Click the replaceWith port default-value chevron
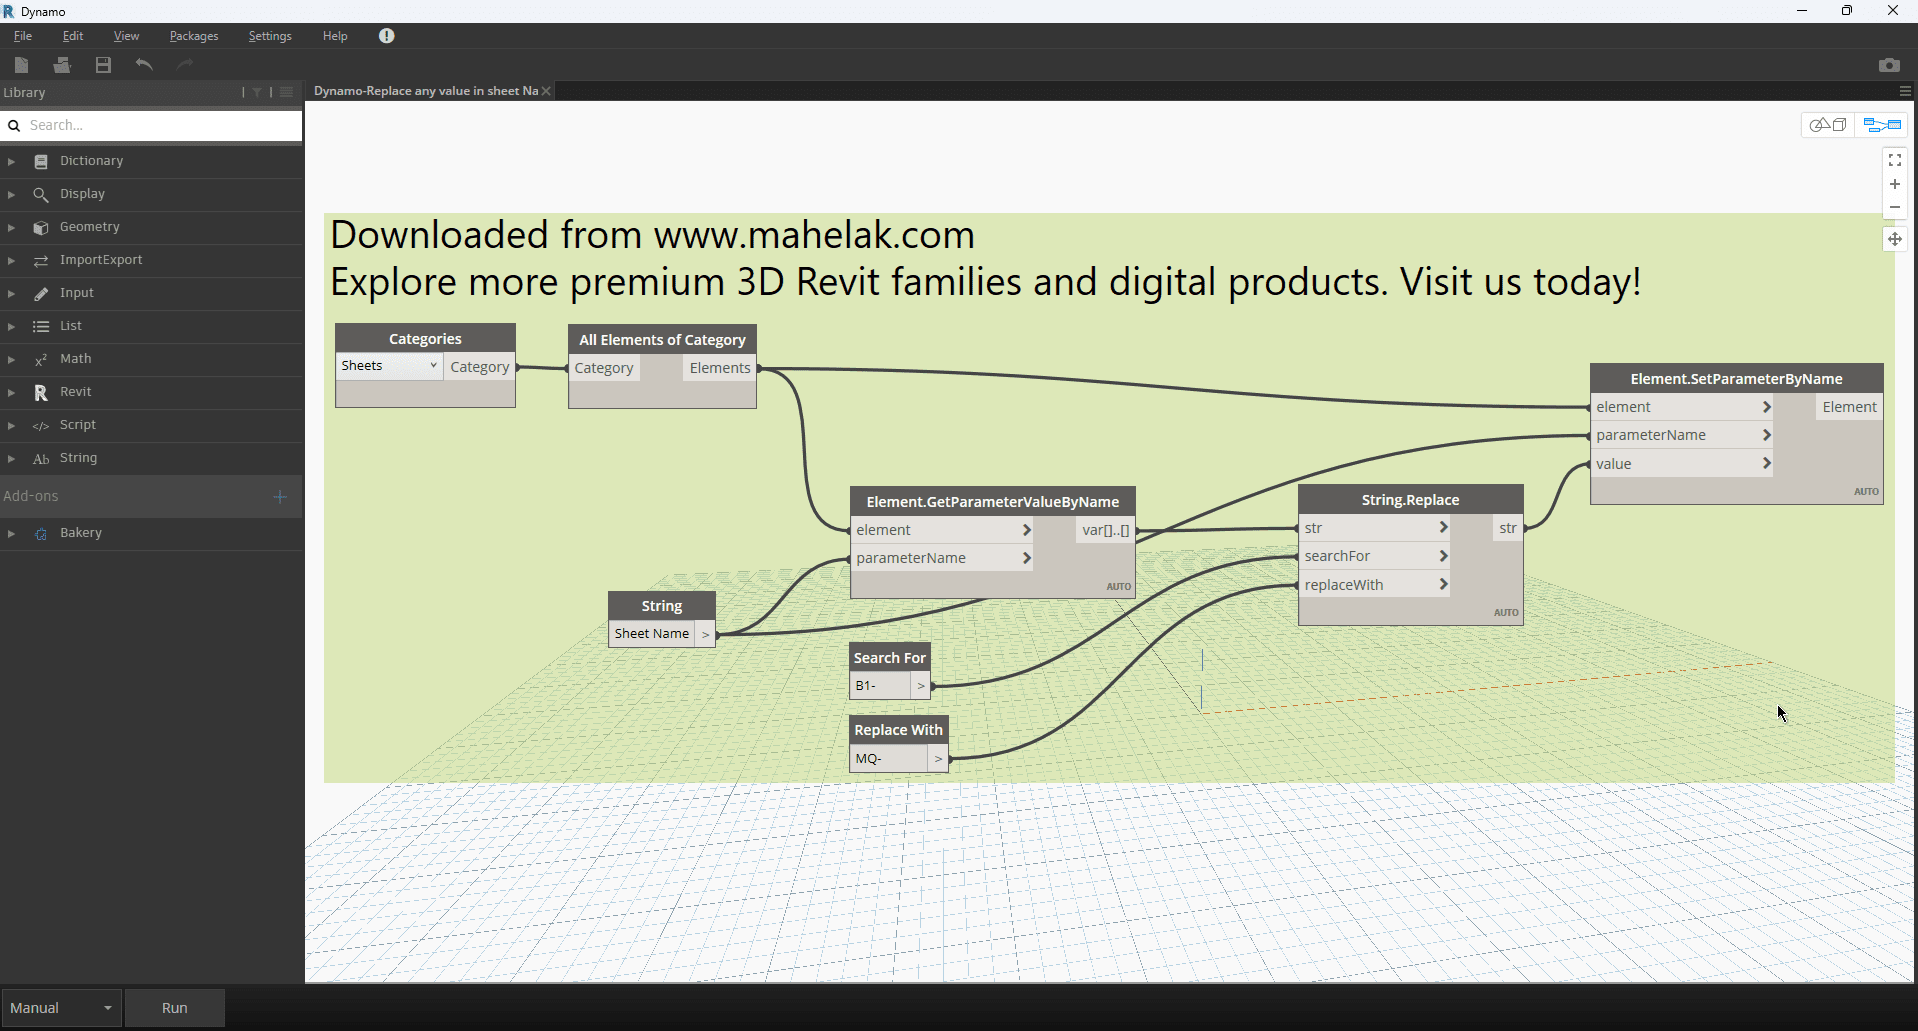 1443,584
